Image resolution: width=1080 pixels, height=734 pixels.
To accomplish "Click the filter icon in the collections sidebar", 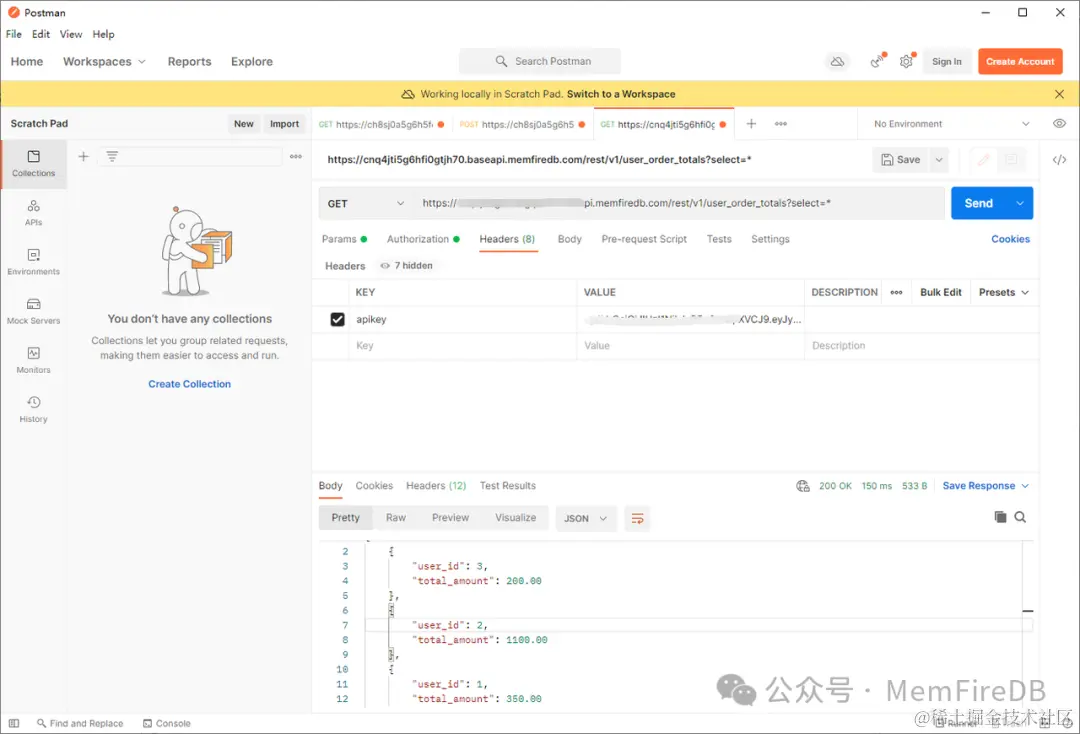I will tap(112, 156).
